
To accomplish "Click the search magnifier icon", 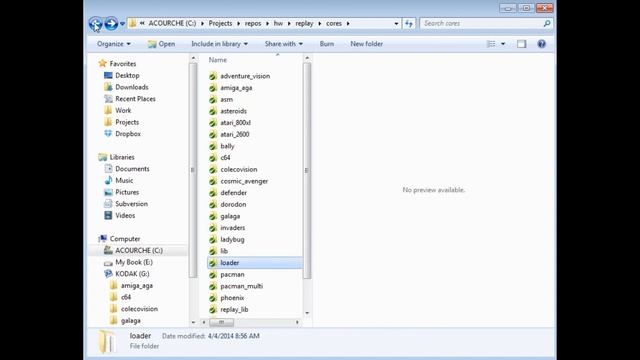I will [x=547, y=24].
